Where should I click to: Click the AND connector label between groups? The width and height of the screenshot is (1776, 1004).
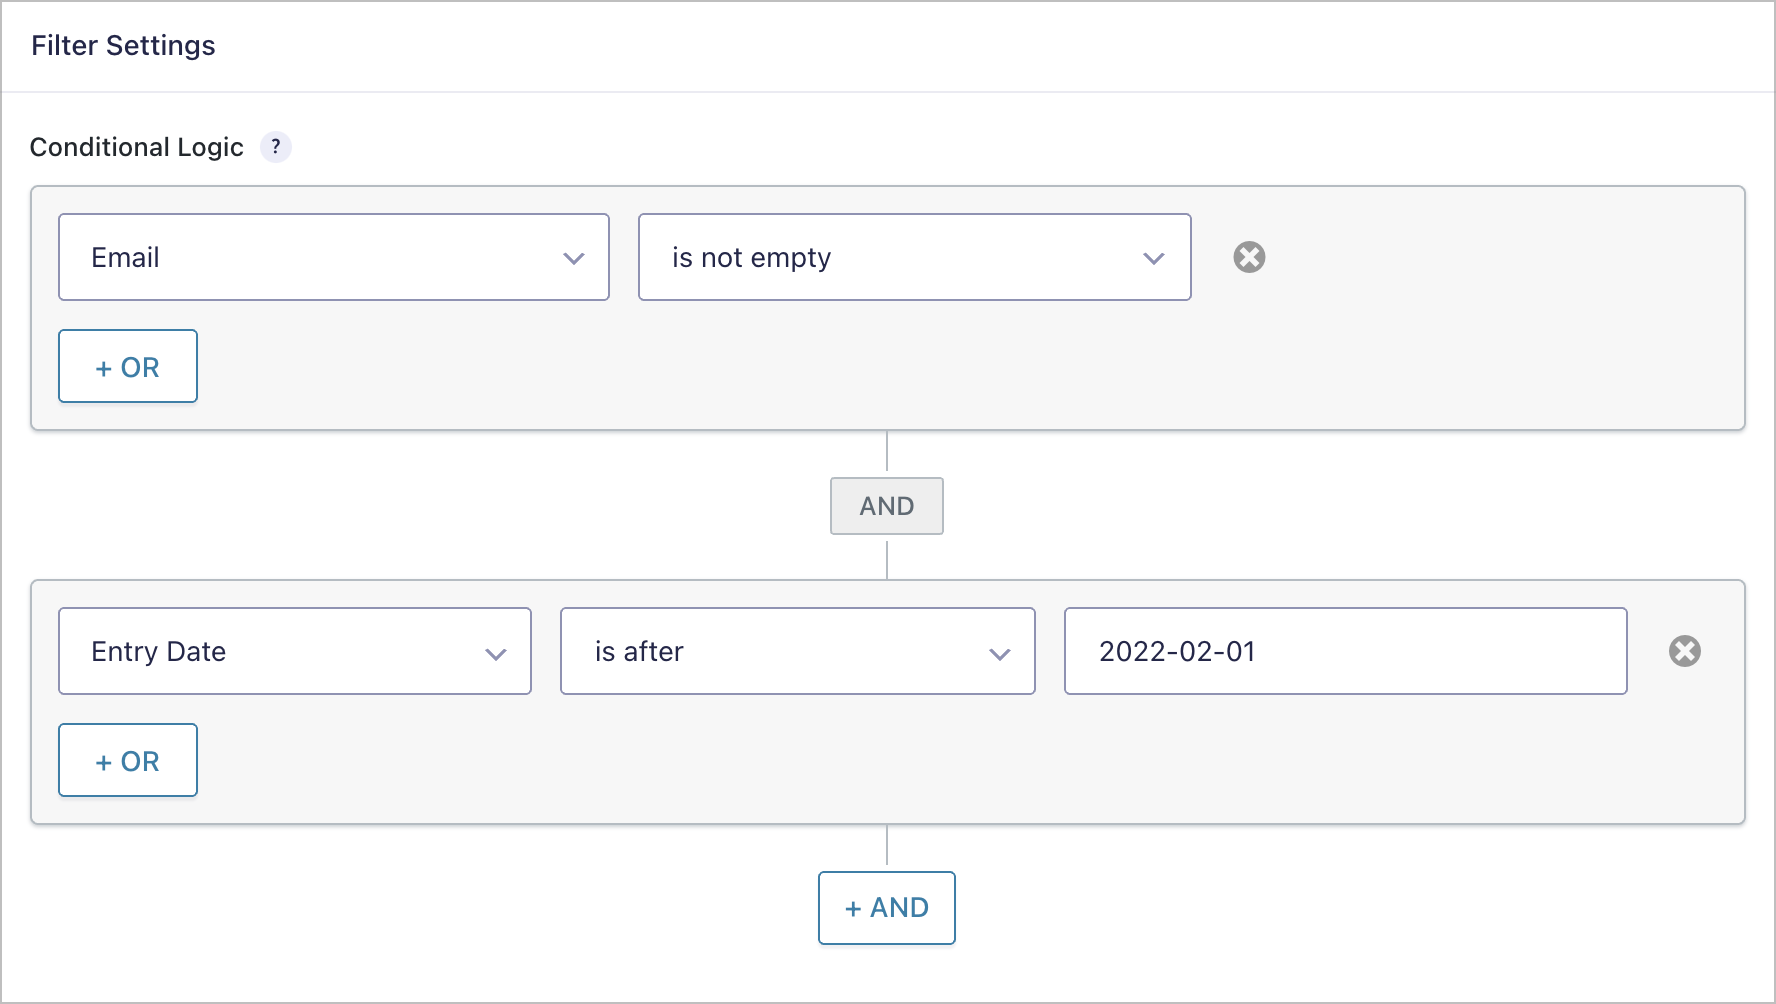(x=887, y=506)
